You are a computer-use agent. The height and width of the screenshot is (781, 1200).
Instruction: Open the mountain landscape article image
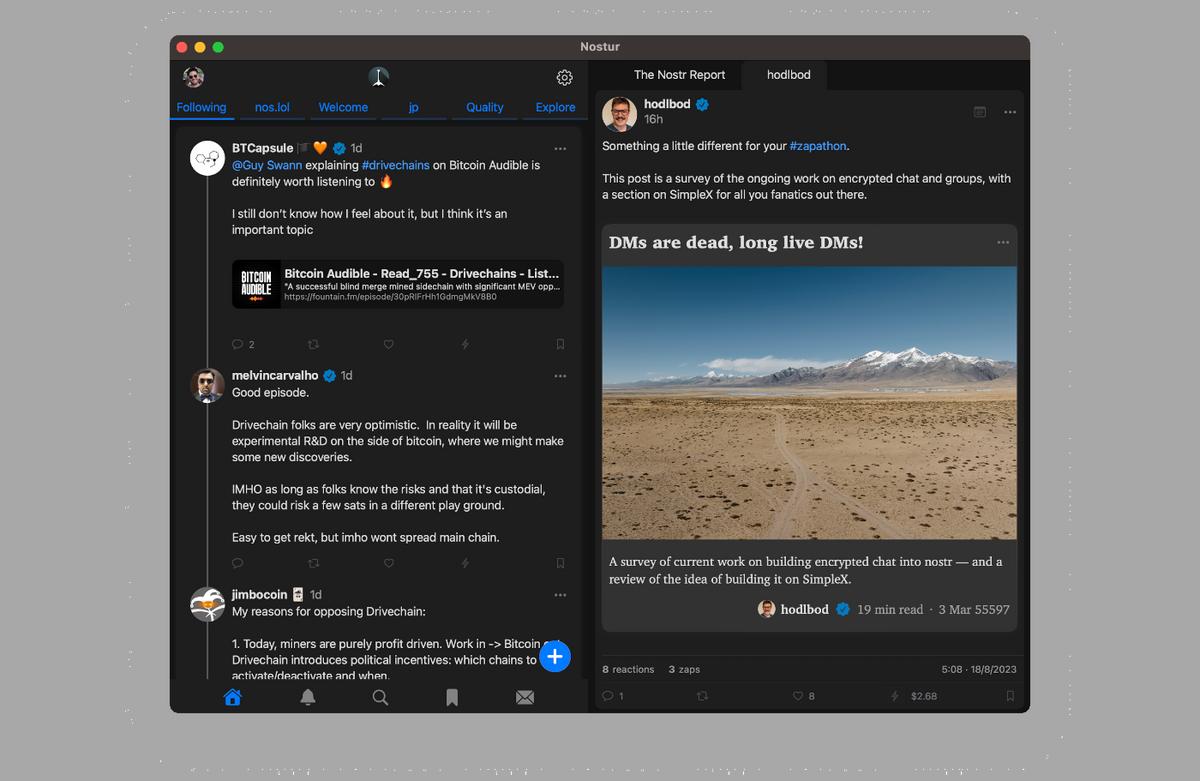click(x=809, y=402)
